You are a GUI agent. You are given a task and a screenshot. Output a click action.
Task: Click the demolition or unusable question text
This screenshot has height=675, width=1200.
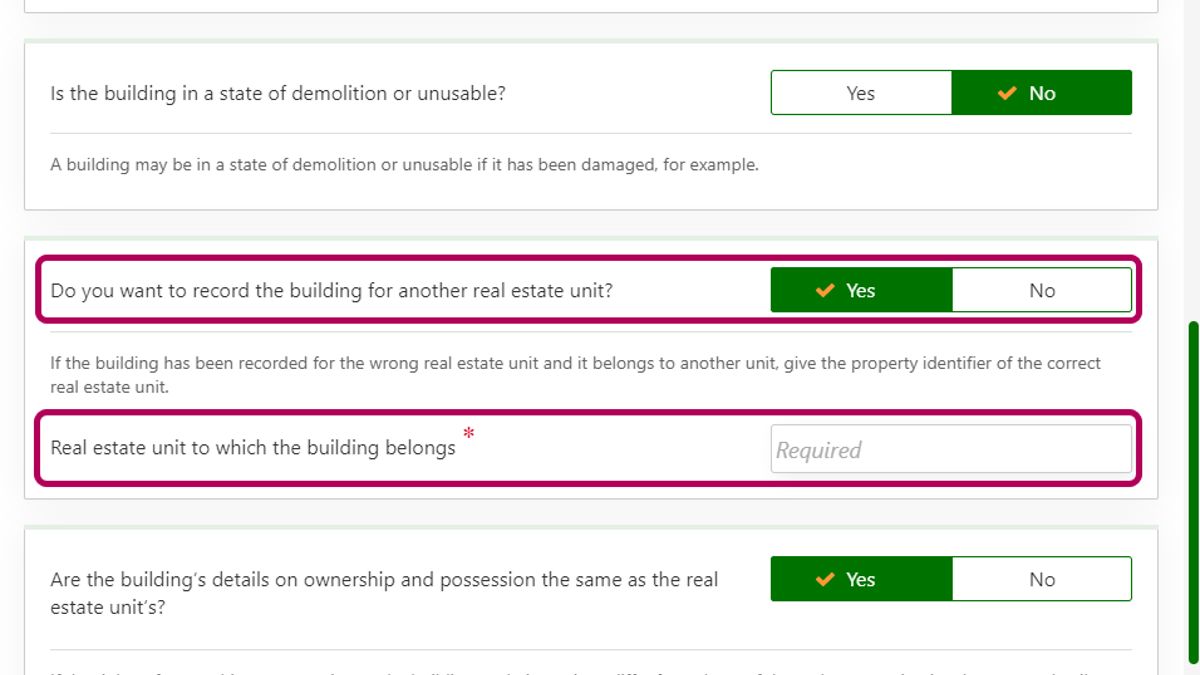[278, 93]
